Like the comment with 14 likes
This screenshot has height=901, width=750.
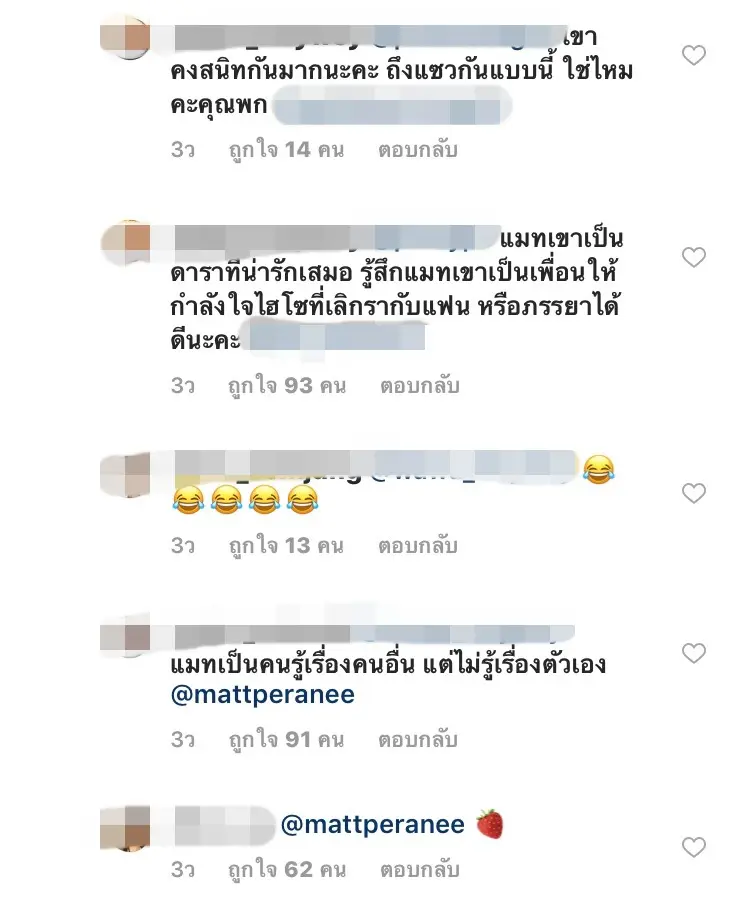(694, 56)
